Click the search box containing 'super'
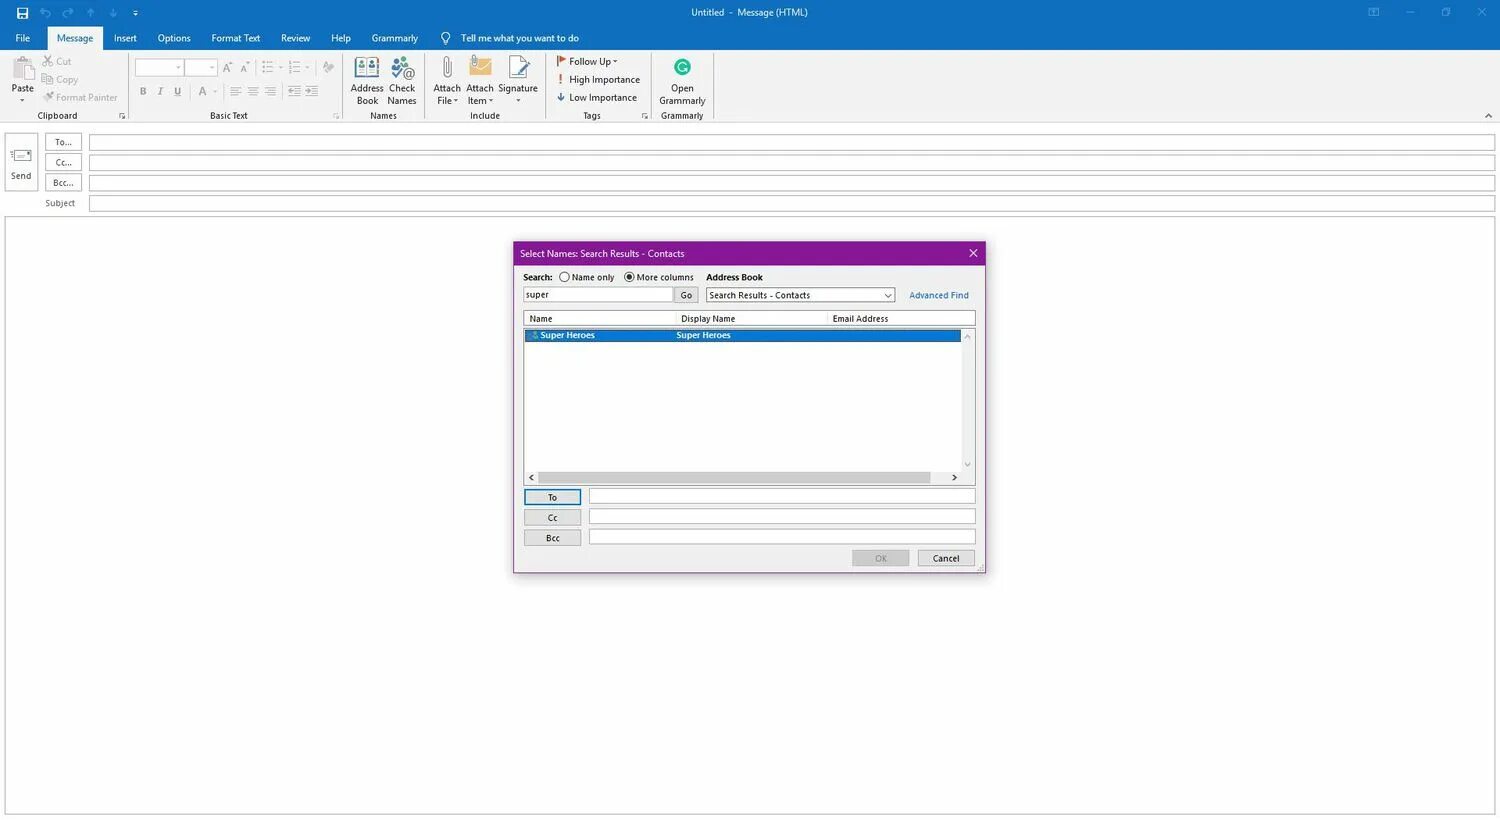Screen dimensions: 1500x820 (x=598, y=295)
